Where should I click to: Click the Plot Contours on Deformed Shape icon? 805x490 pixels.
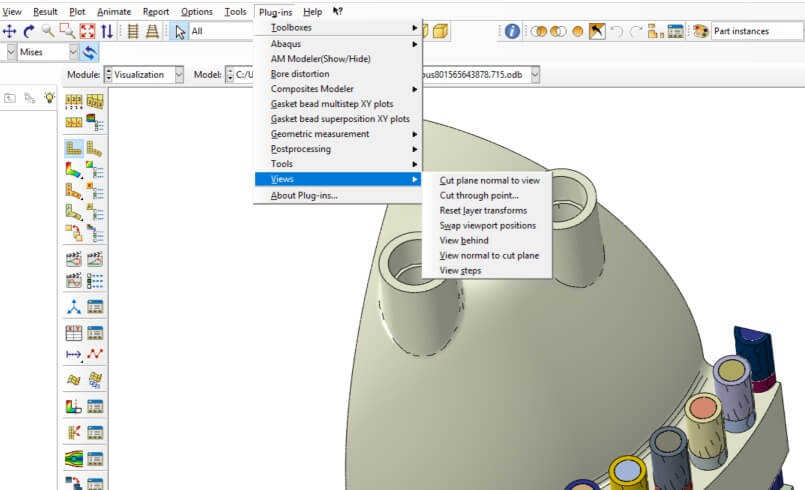[74, 170]
